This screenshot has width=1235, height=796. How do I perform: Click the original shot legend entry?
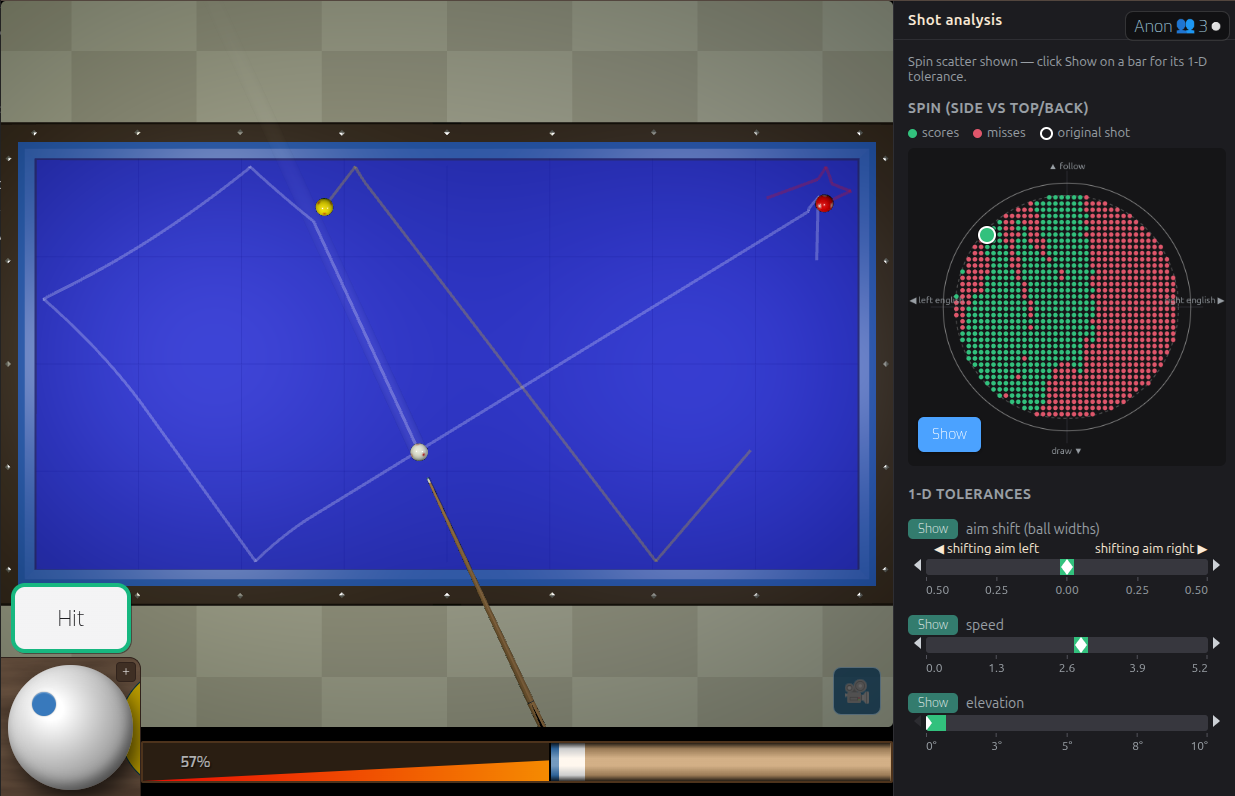[1085, 133]
